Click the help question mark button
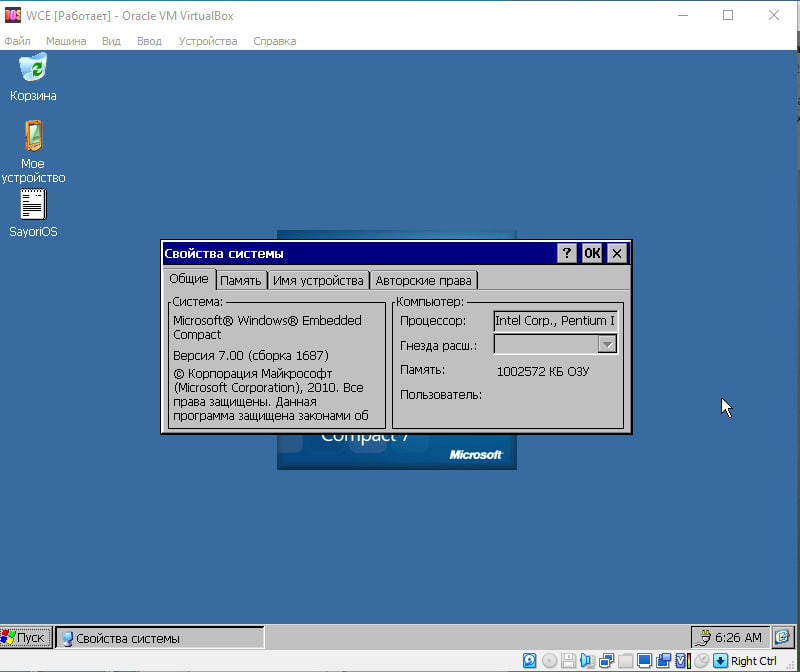The height and width of the screenshot is (672, 800). [x=567, y=253]
